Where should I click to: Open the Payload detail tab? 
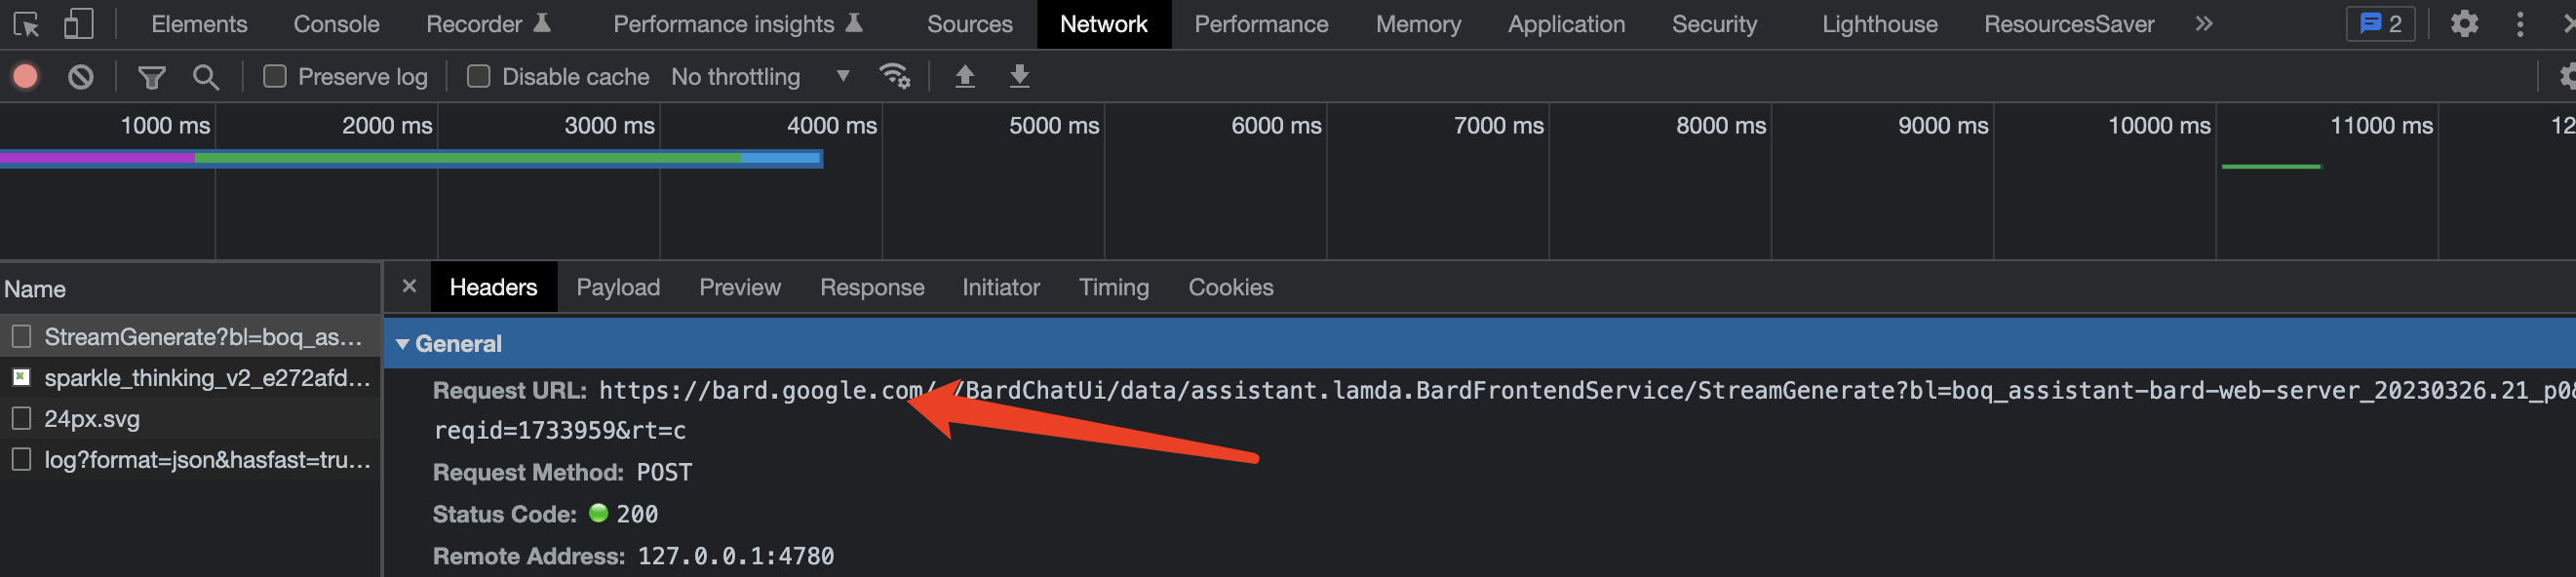618,287
